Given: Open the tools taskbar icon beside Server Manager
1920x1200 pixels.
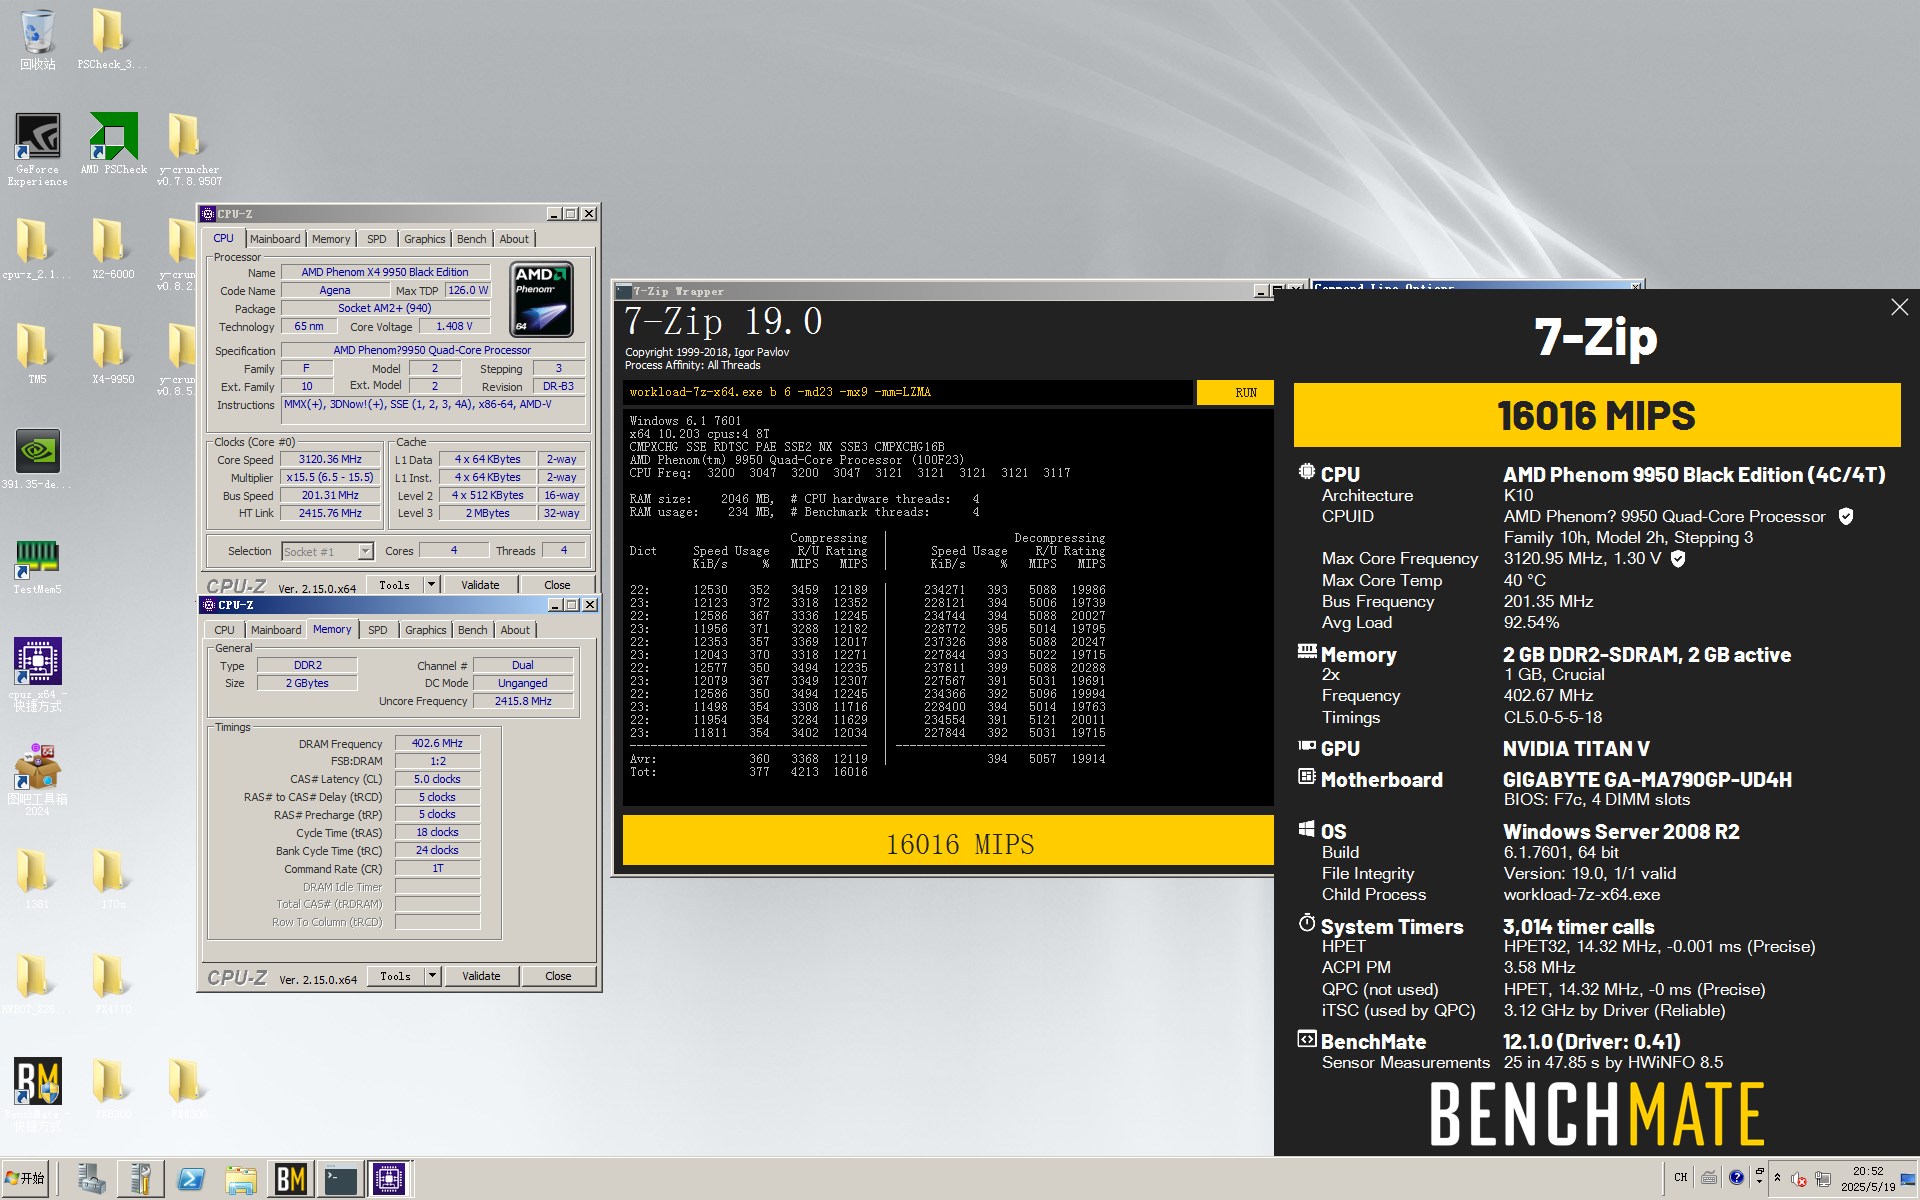Looking at the screenshot, I should tap(140, 1179).
